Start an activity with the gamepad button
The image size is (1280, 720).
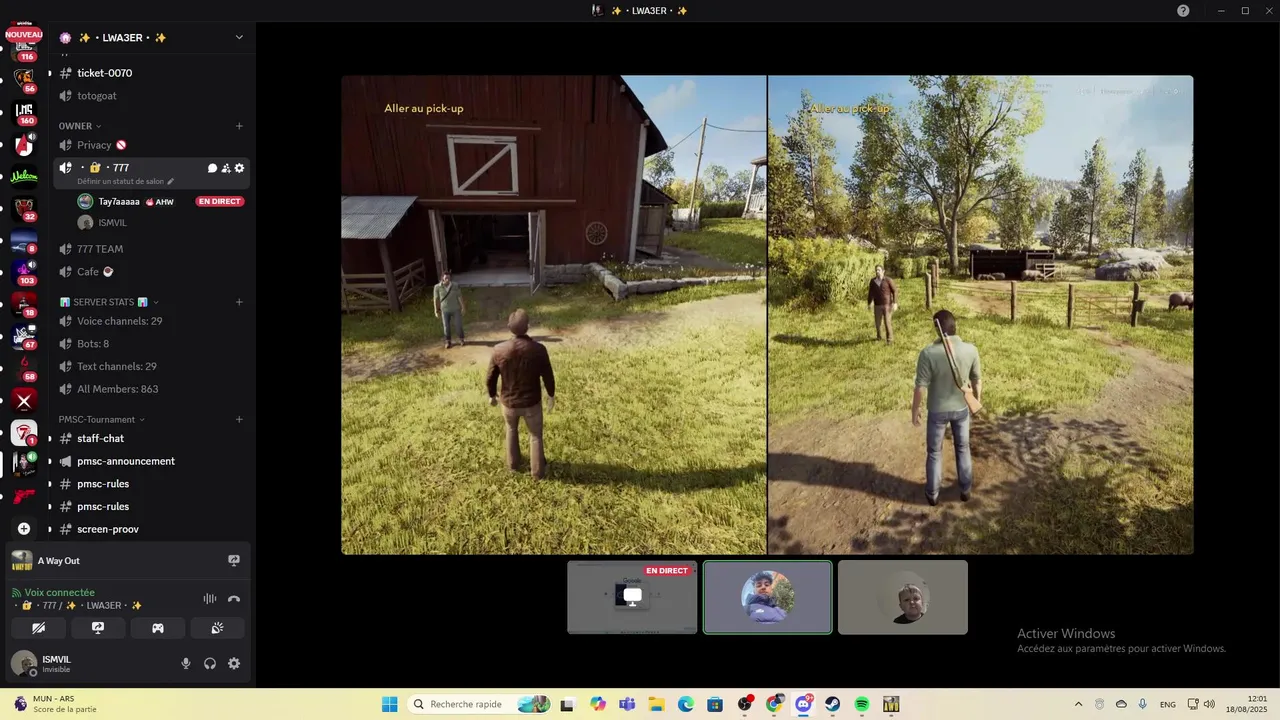click(157, 628)
